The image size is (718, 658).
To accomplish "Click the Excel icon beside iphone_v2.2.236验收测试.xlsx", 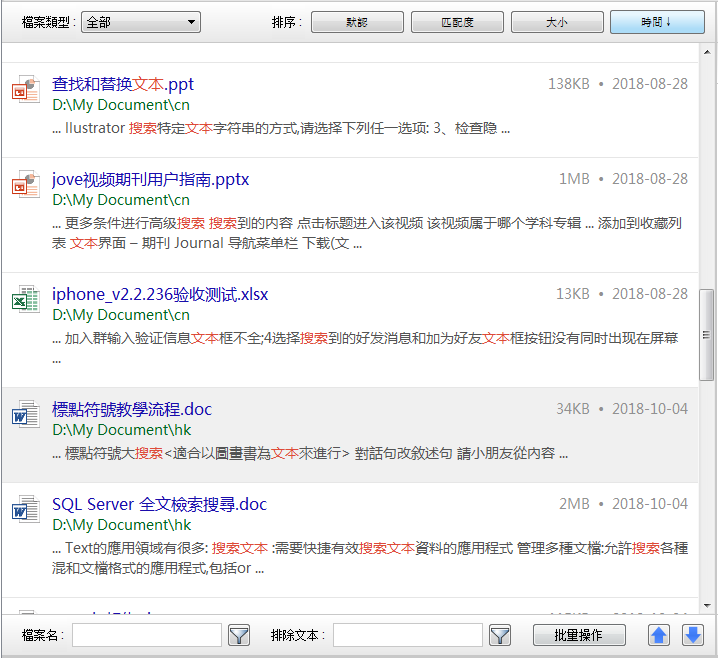I will [x=25, y=300].
